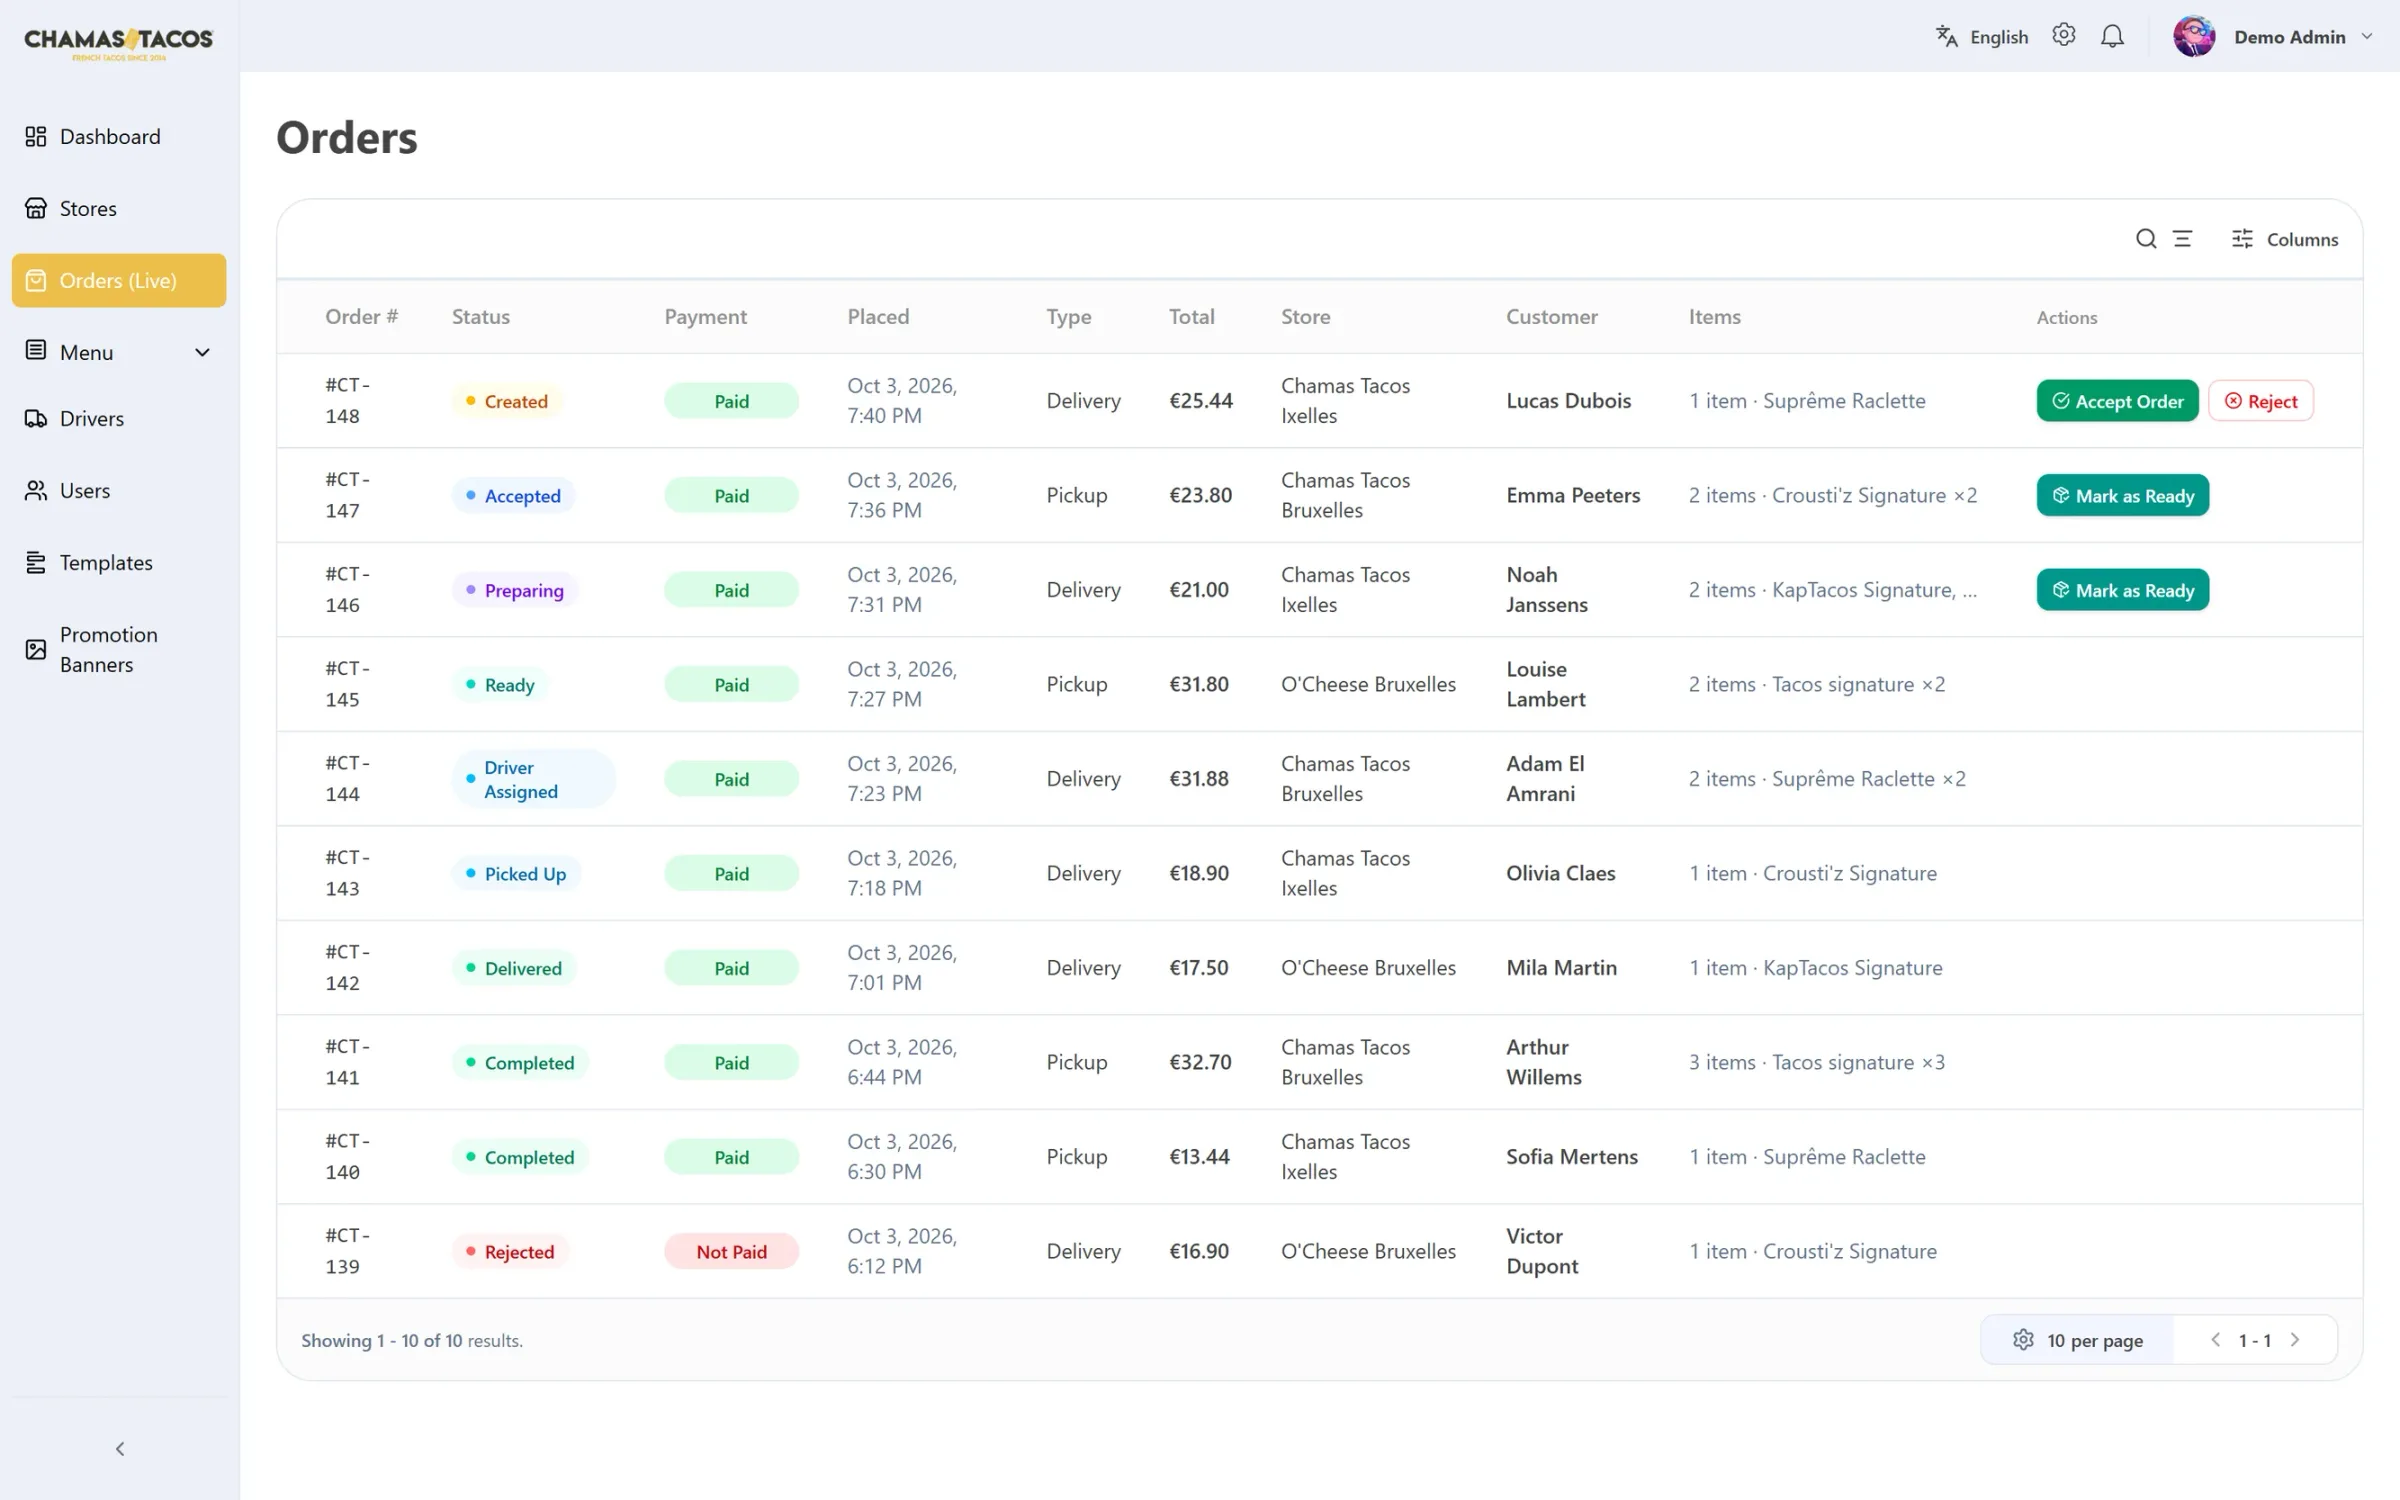Click the Order # column header

point(361,317)
